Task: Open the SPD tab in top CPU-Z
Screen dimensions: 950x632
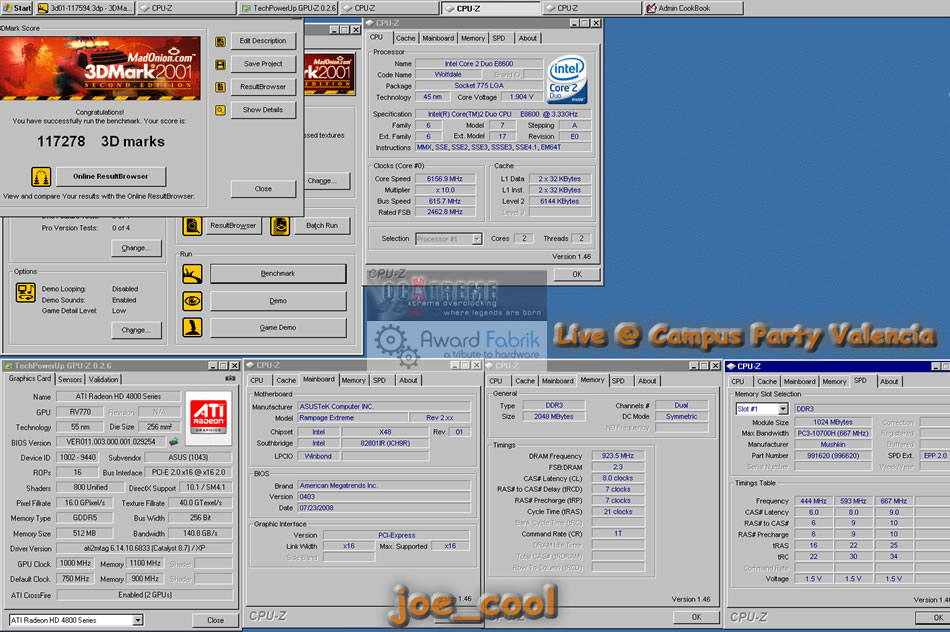Action: (499, 38)
